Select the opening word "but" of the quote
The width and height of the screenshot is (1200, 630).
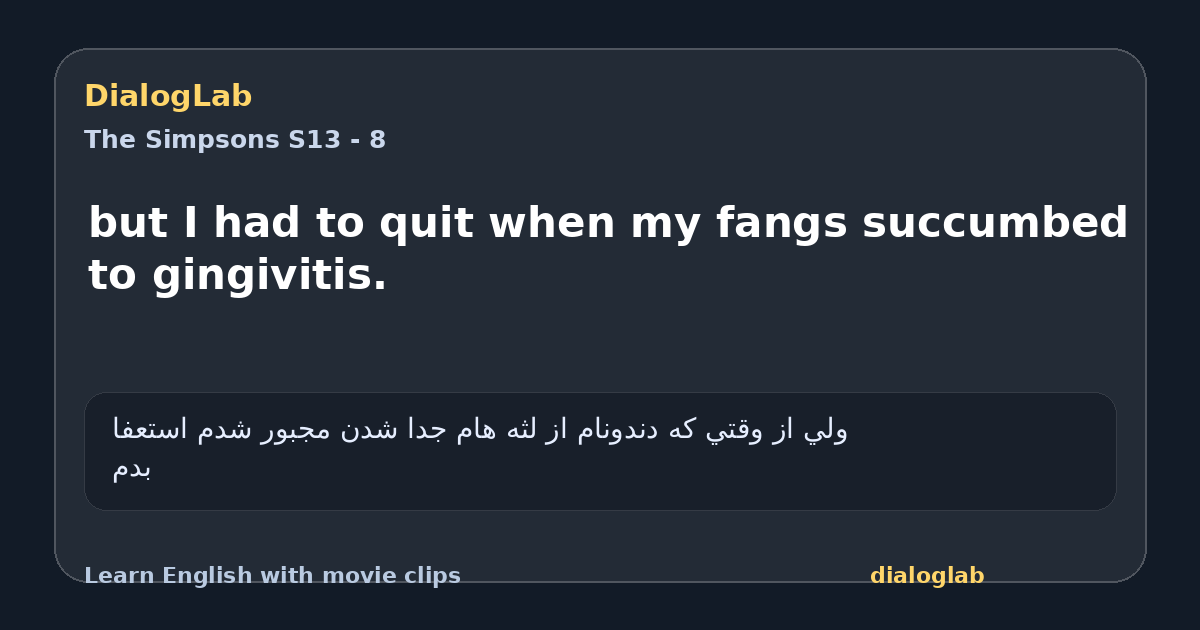[129, 223]
